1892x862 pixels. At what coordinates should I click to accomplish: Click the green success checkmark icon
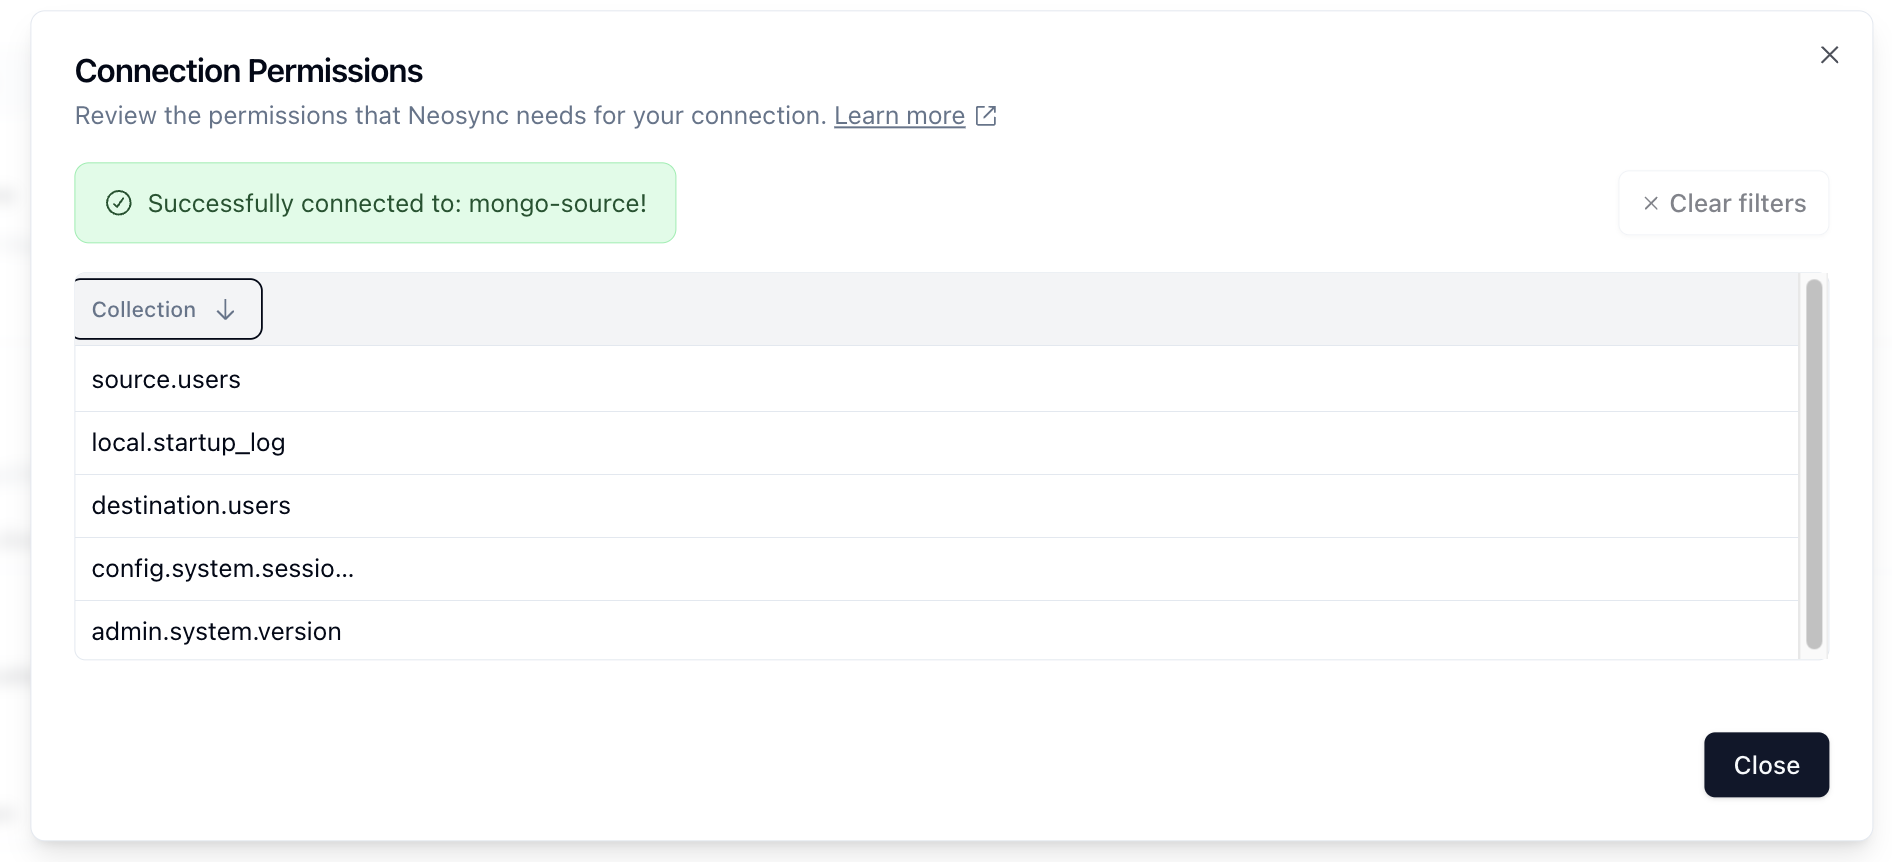pyautogui.click(x=119, y=203)
